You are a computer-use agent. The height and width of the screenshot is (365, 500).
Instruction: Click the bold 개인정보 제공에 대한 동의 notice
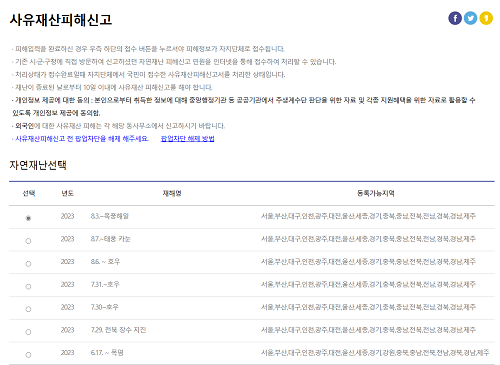[x=244, y=106]
